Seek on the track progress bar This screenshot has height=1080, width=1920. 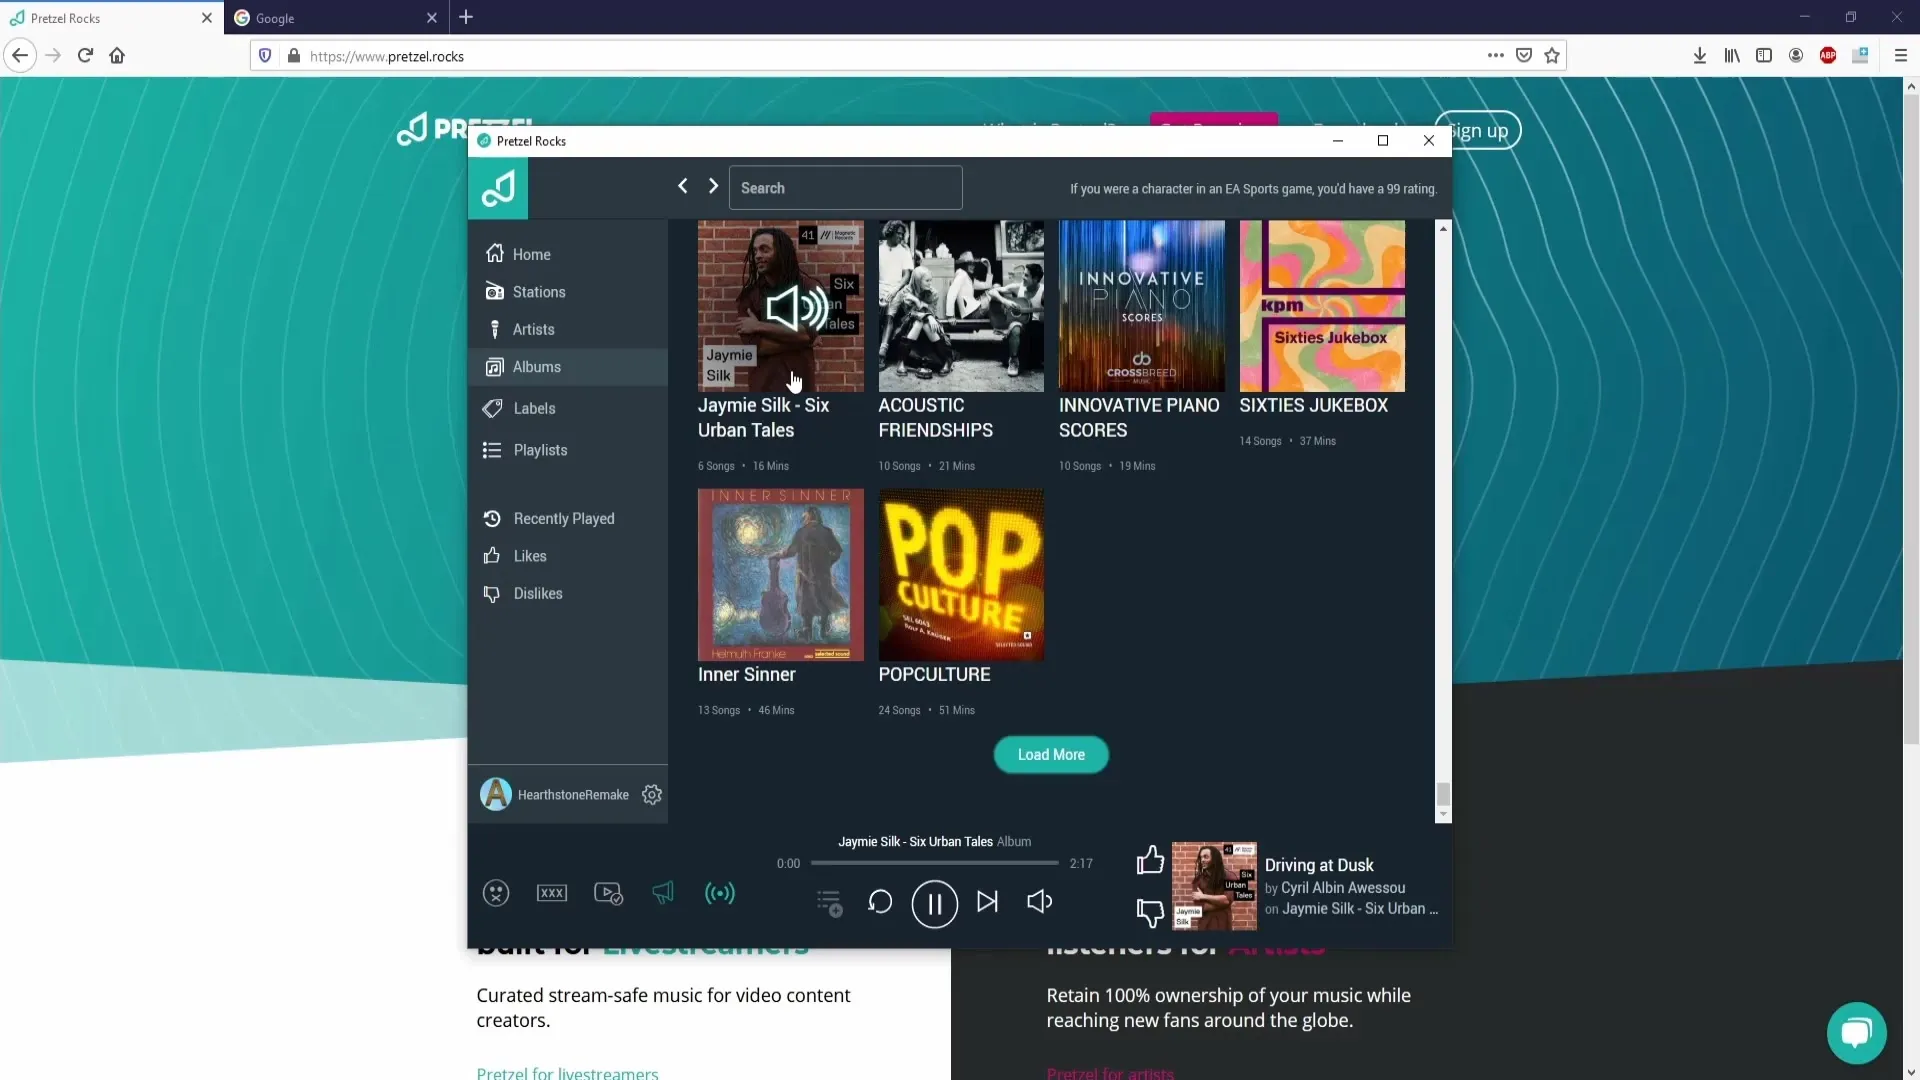934,863
